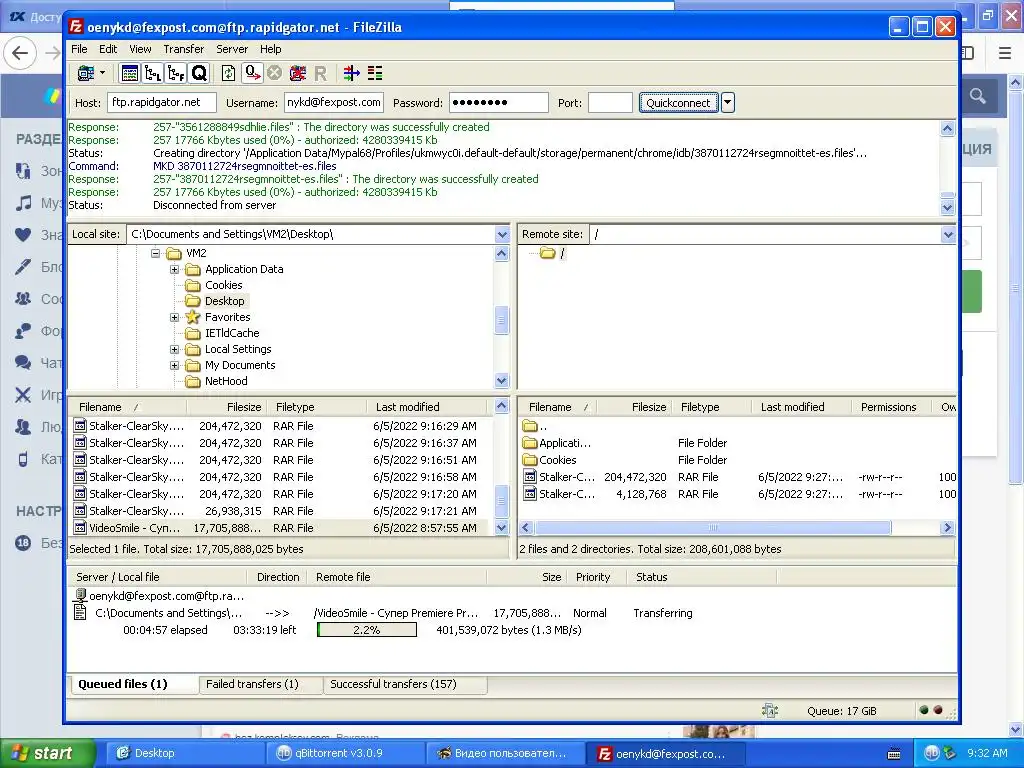Click the Quickconnect button
Viewport: 1024px width, 768px height.
click(679, 103)
